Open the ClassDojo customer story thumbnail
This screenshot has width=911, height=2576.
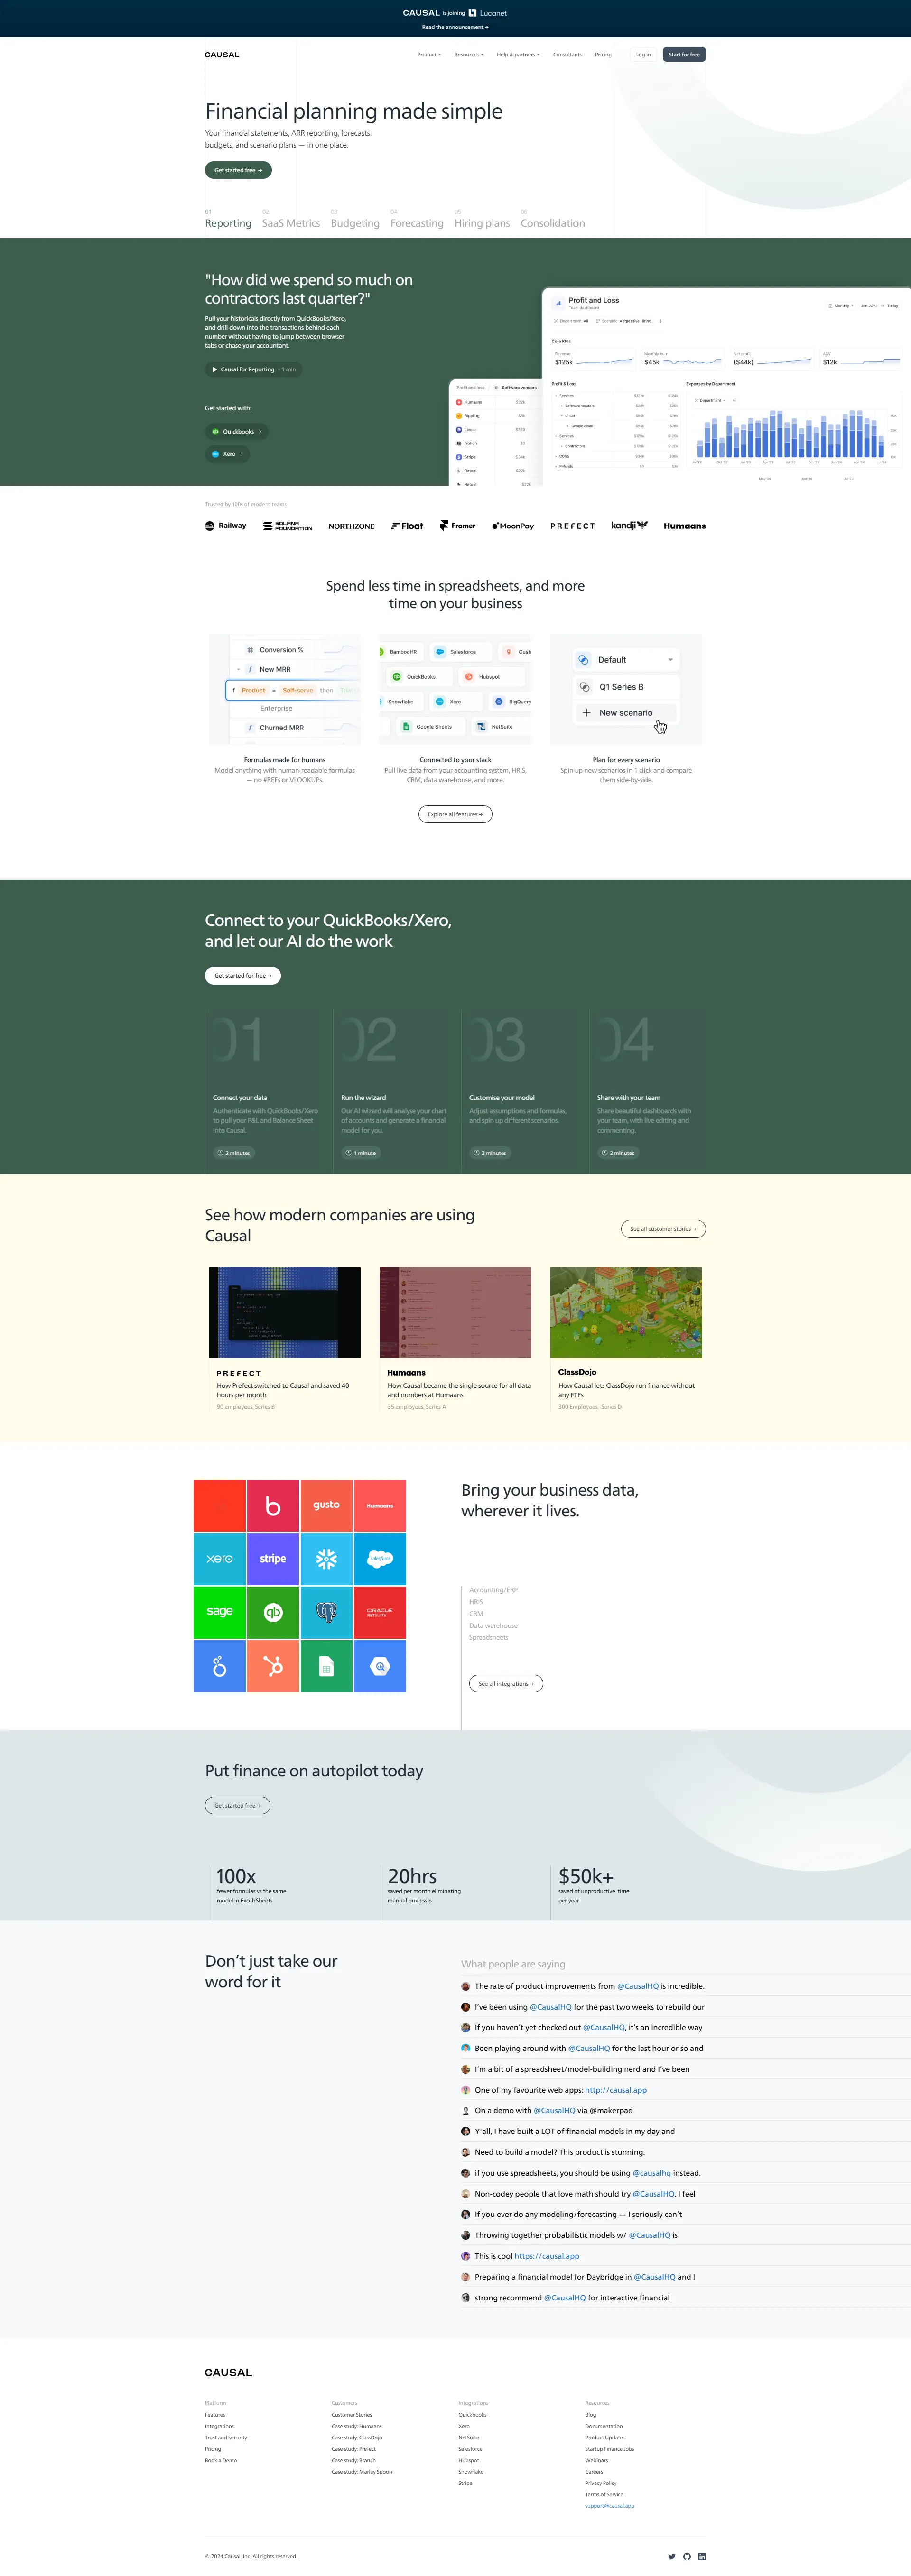626,1313
